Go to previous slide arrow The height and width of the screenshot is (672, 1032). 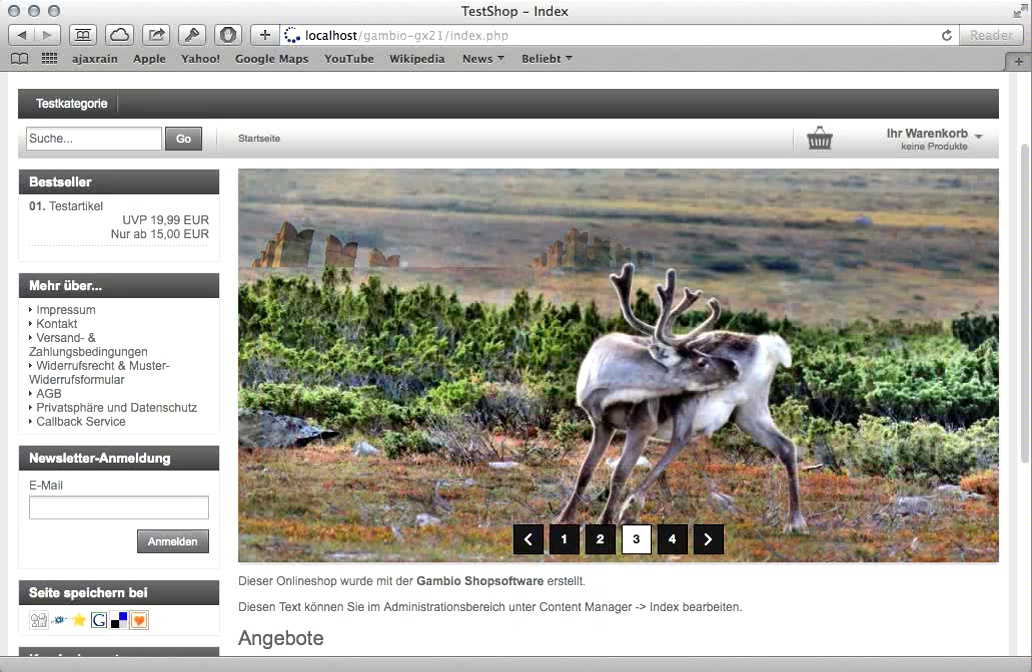click(x=529, y=539)
